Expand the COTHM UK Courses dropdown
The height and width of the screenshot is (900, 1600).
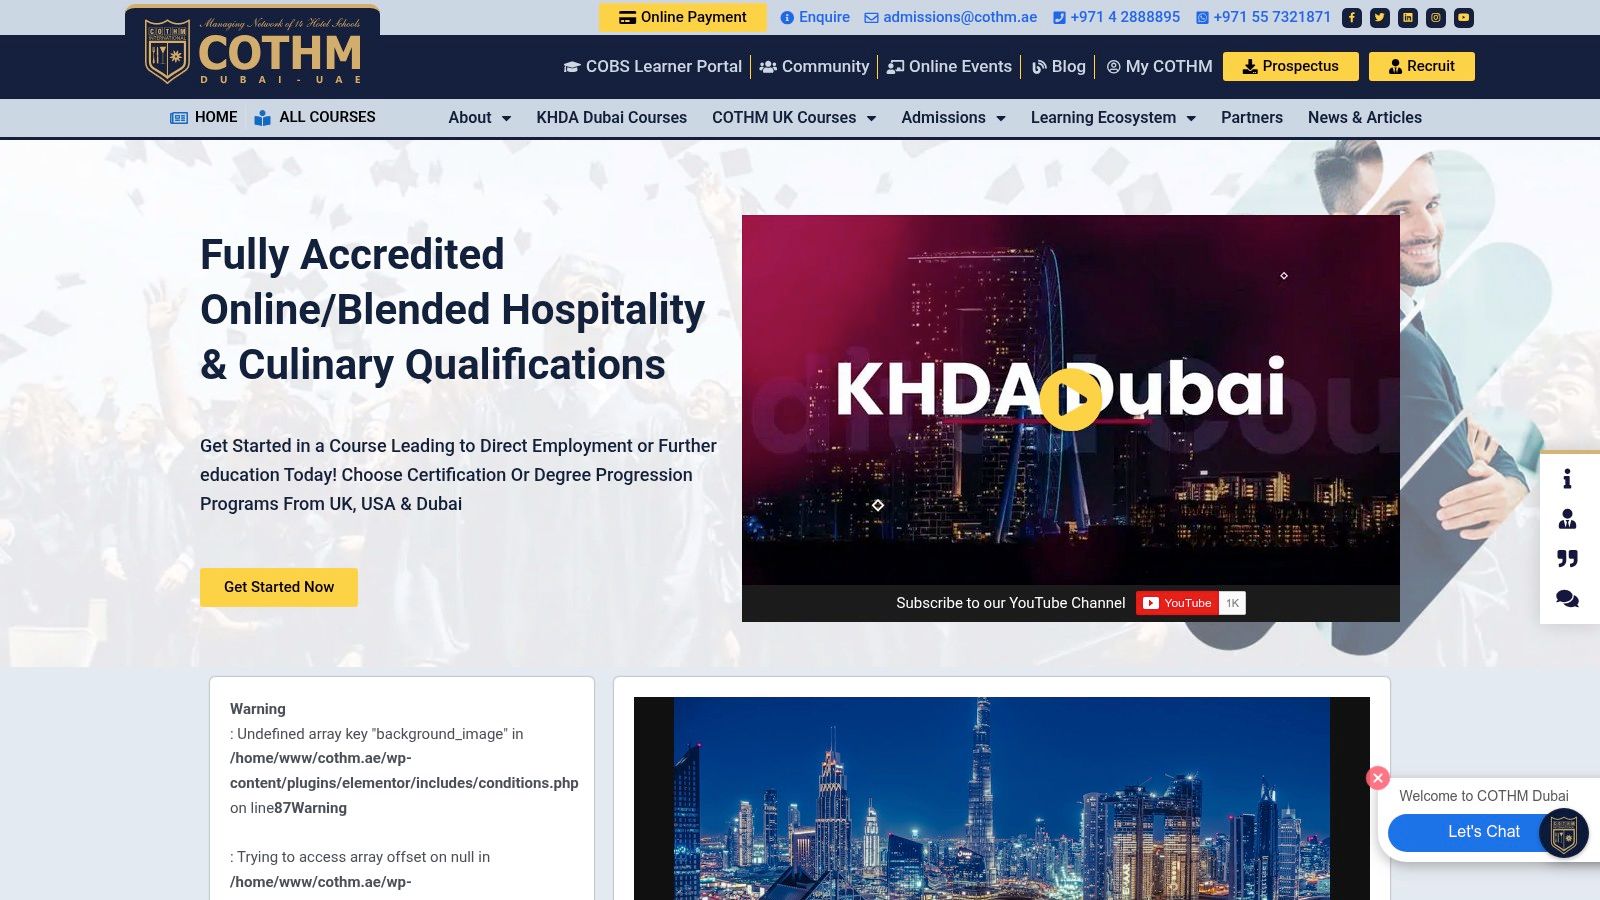(794, 117)
